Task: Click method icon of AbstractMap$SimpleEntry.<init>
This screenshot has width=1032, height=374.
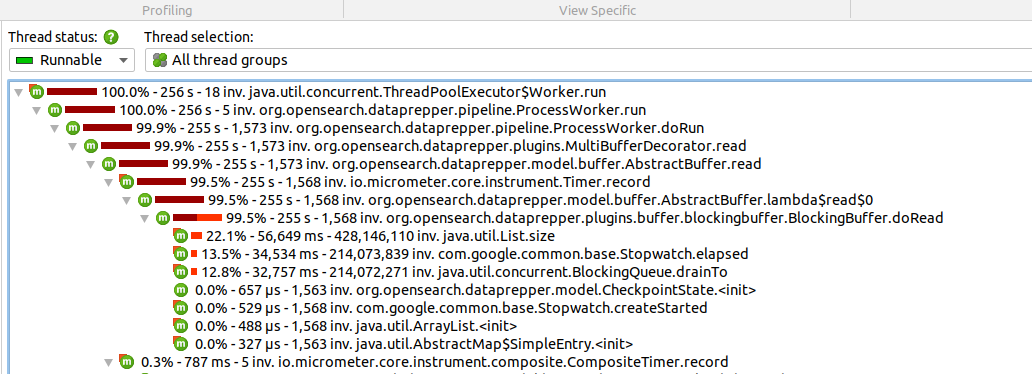Action: [180, 343]
